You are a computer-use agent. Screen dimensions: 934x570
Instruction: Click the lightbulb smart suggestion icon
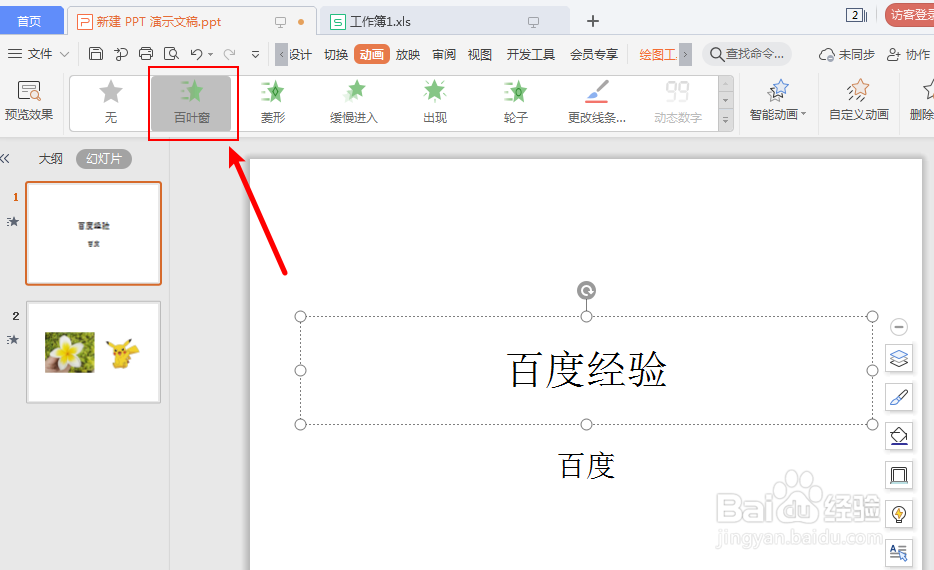click(x=899, y=514)
